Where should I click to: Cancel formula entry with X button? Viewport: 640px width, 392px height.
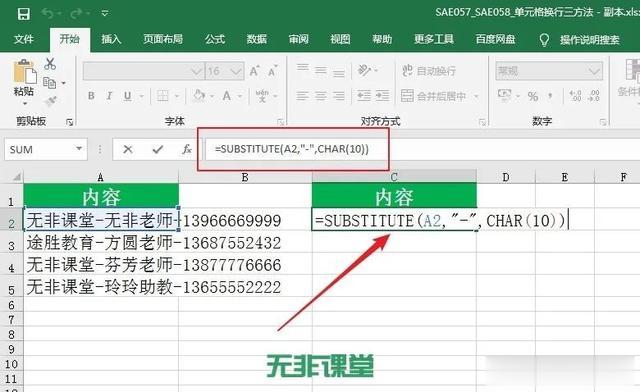[128, 149]
